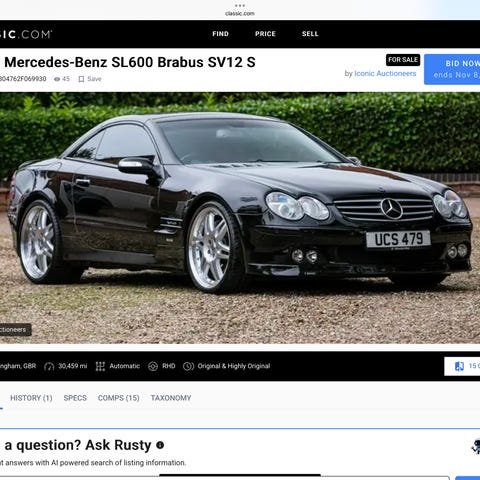
Task: Click the 'Original & Highly Original' text
Action: click(234, 366)
